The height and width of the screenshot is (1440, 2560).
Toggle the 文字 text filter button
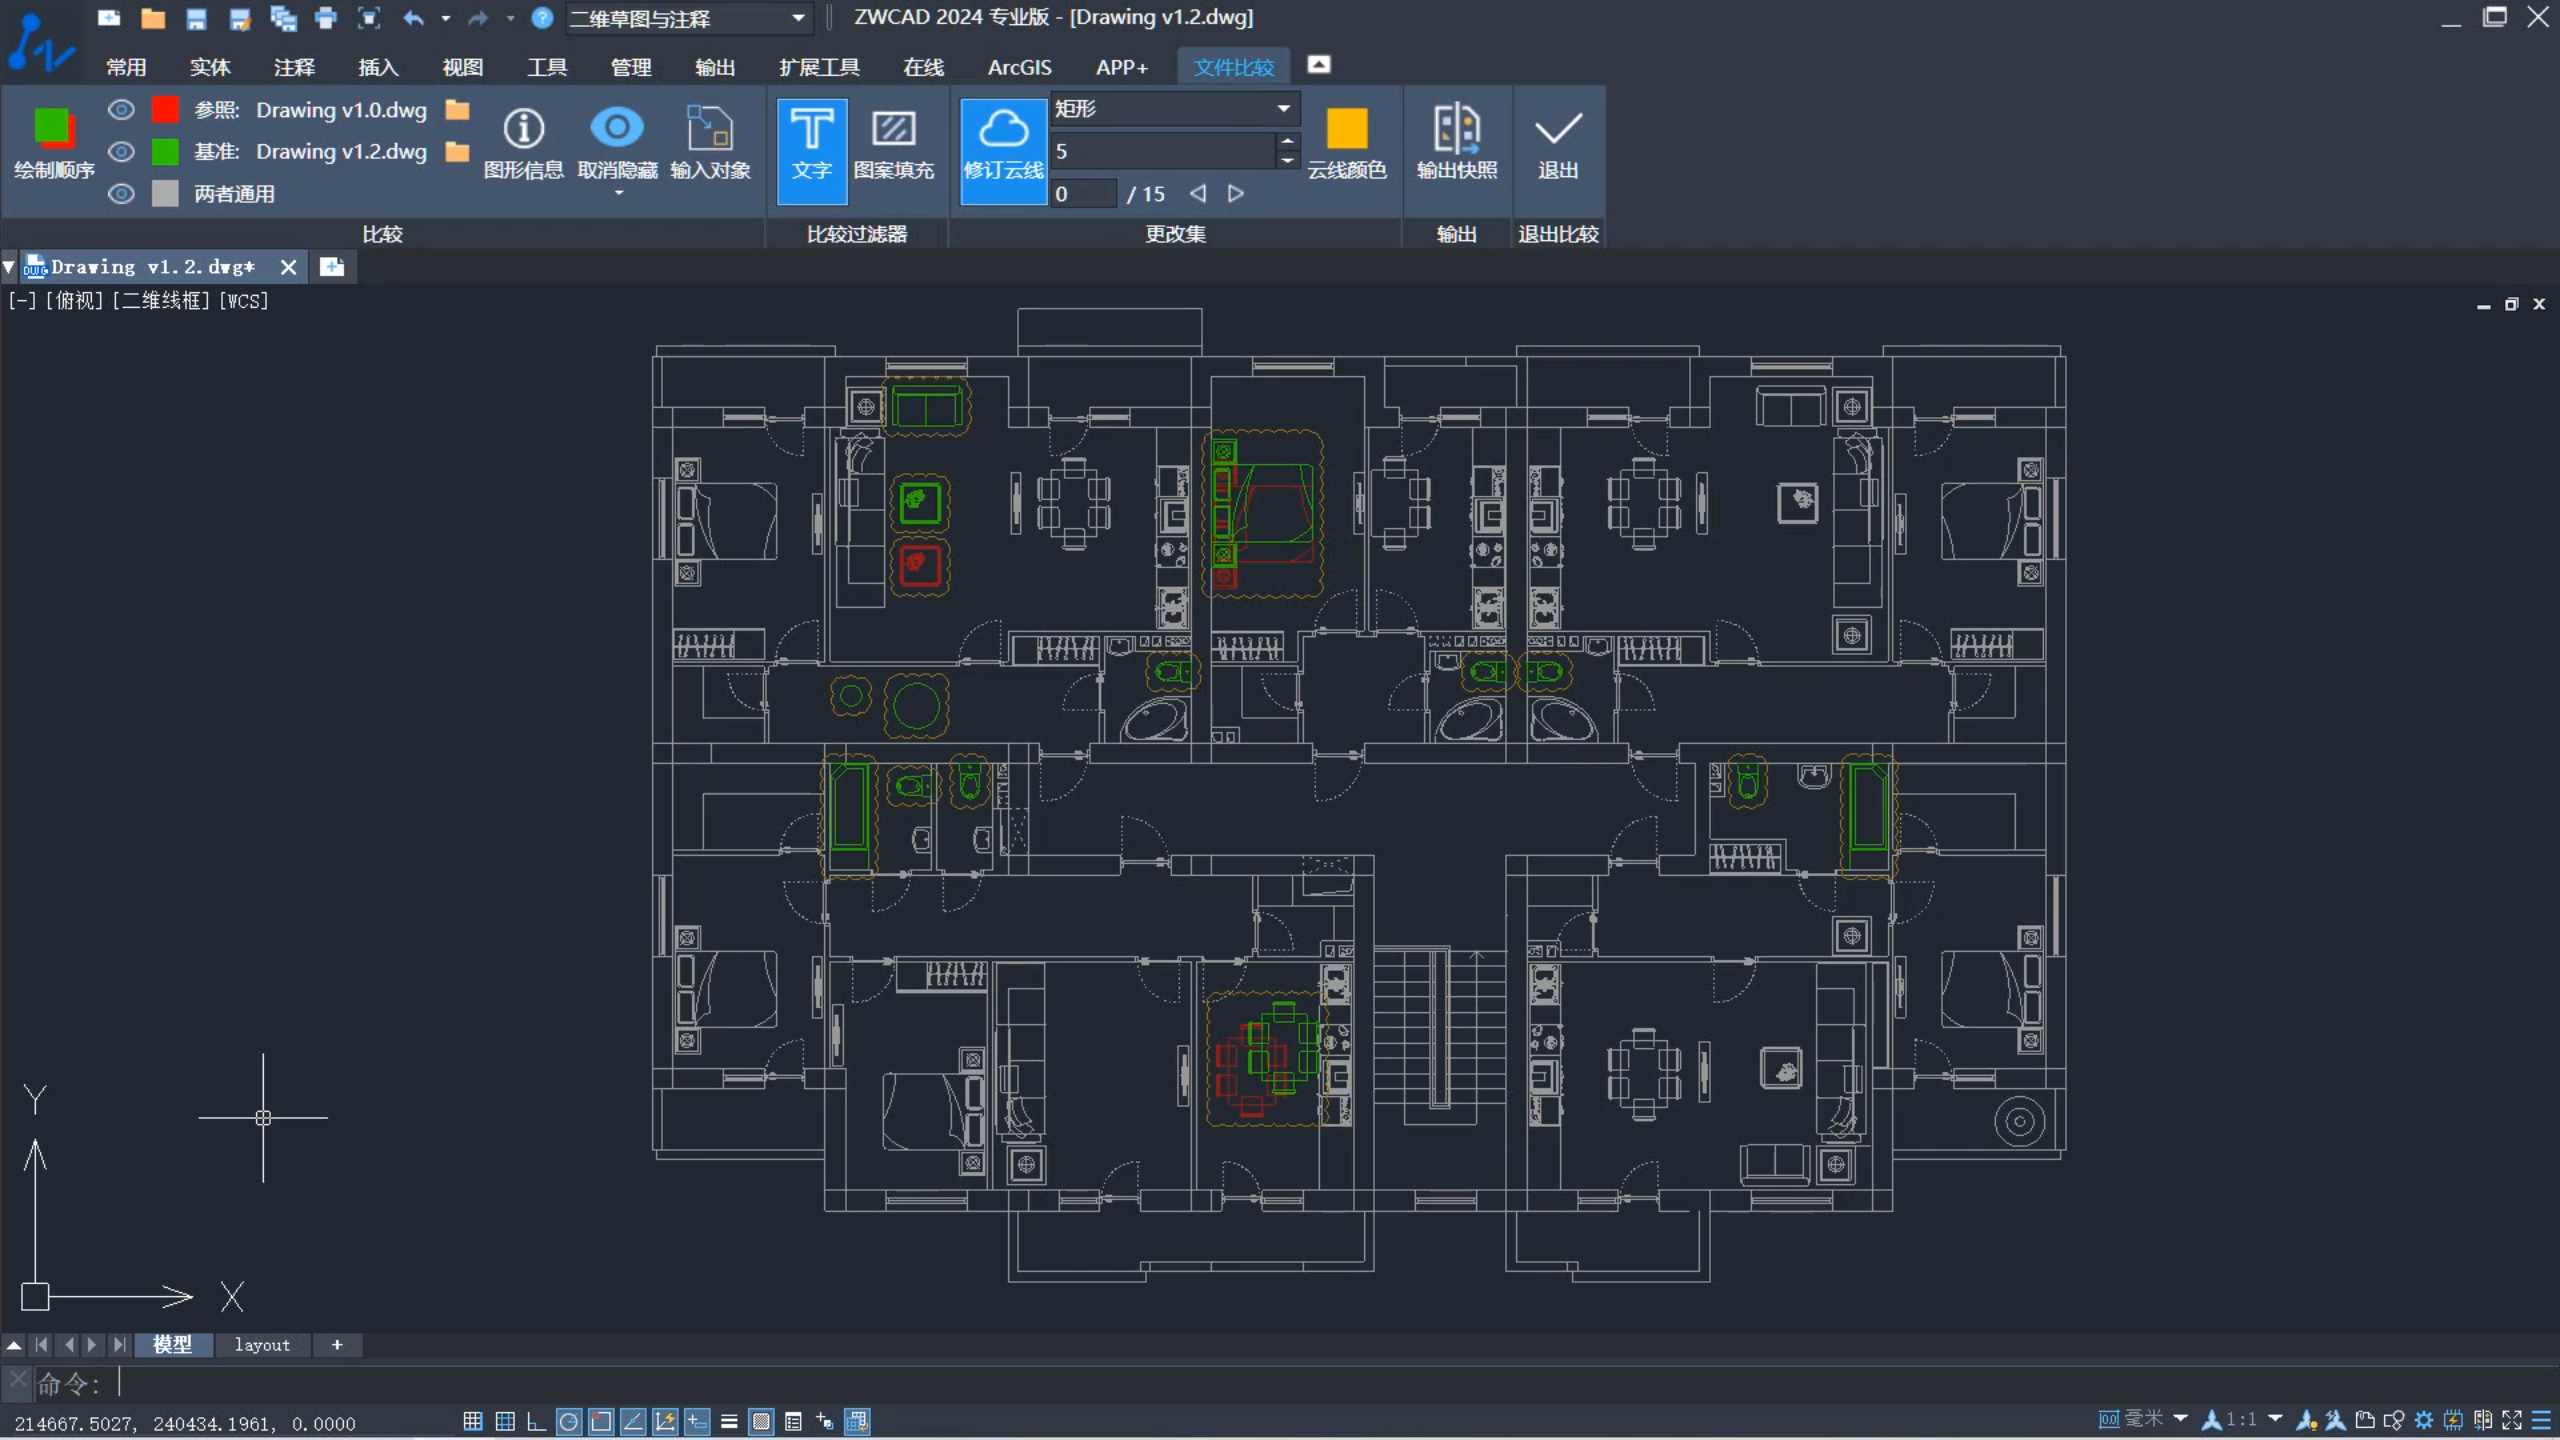[x=811, y=148]
